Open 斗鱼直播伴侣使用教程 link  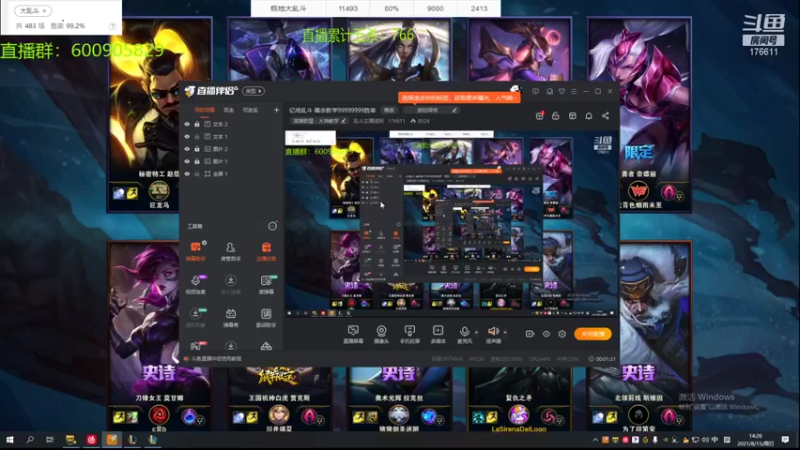point(216,359)
